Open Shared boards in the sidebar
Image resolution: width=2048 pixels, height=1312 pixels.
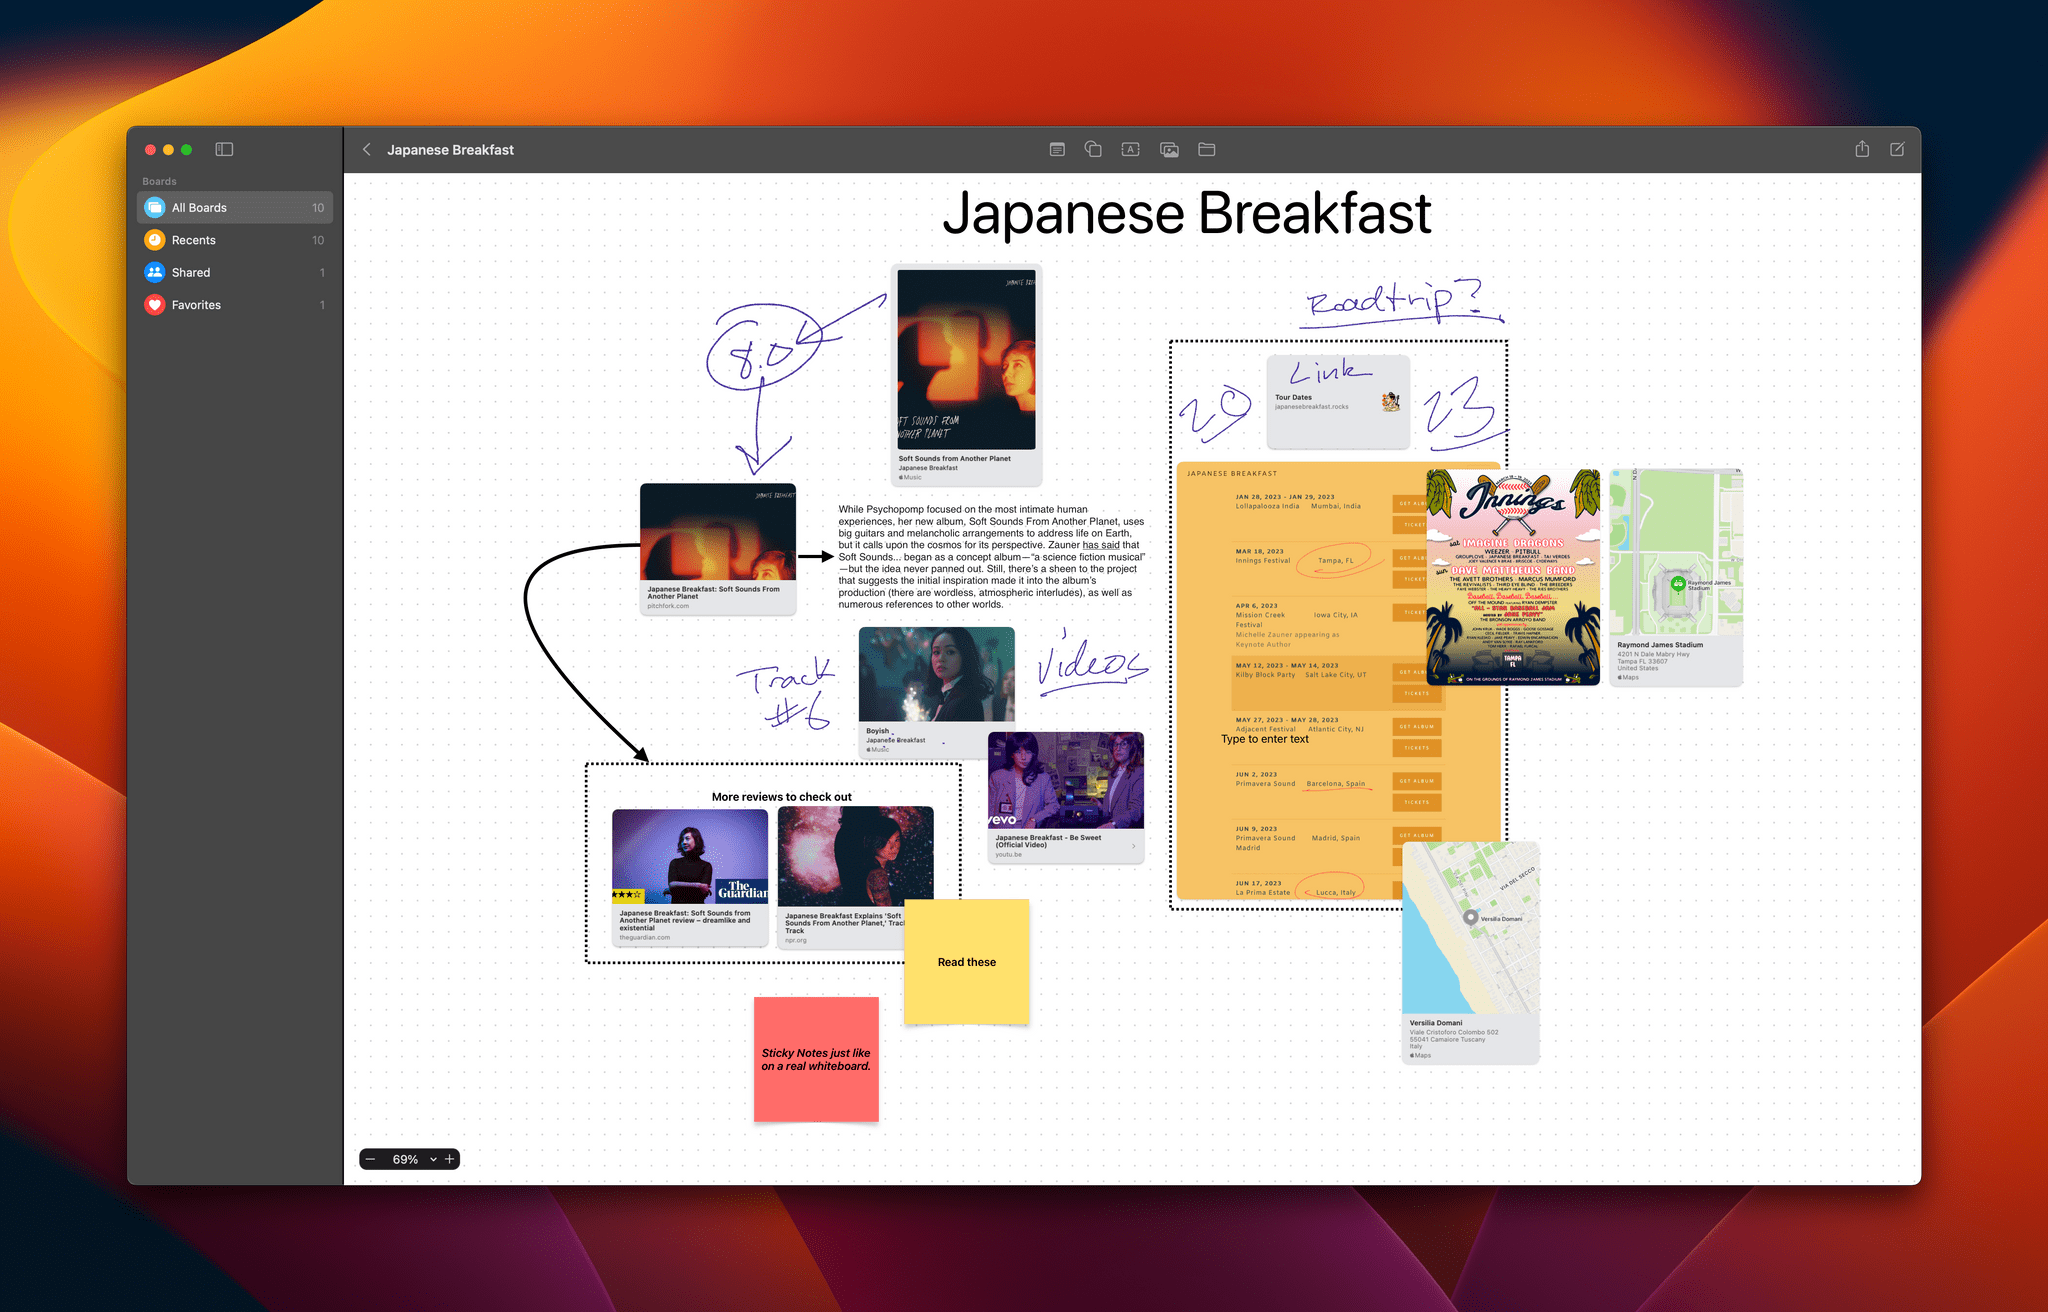[x=235, y=272]
